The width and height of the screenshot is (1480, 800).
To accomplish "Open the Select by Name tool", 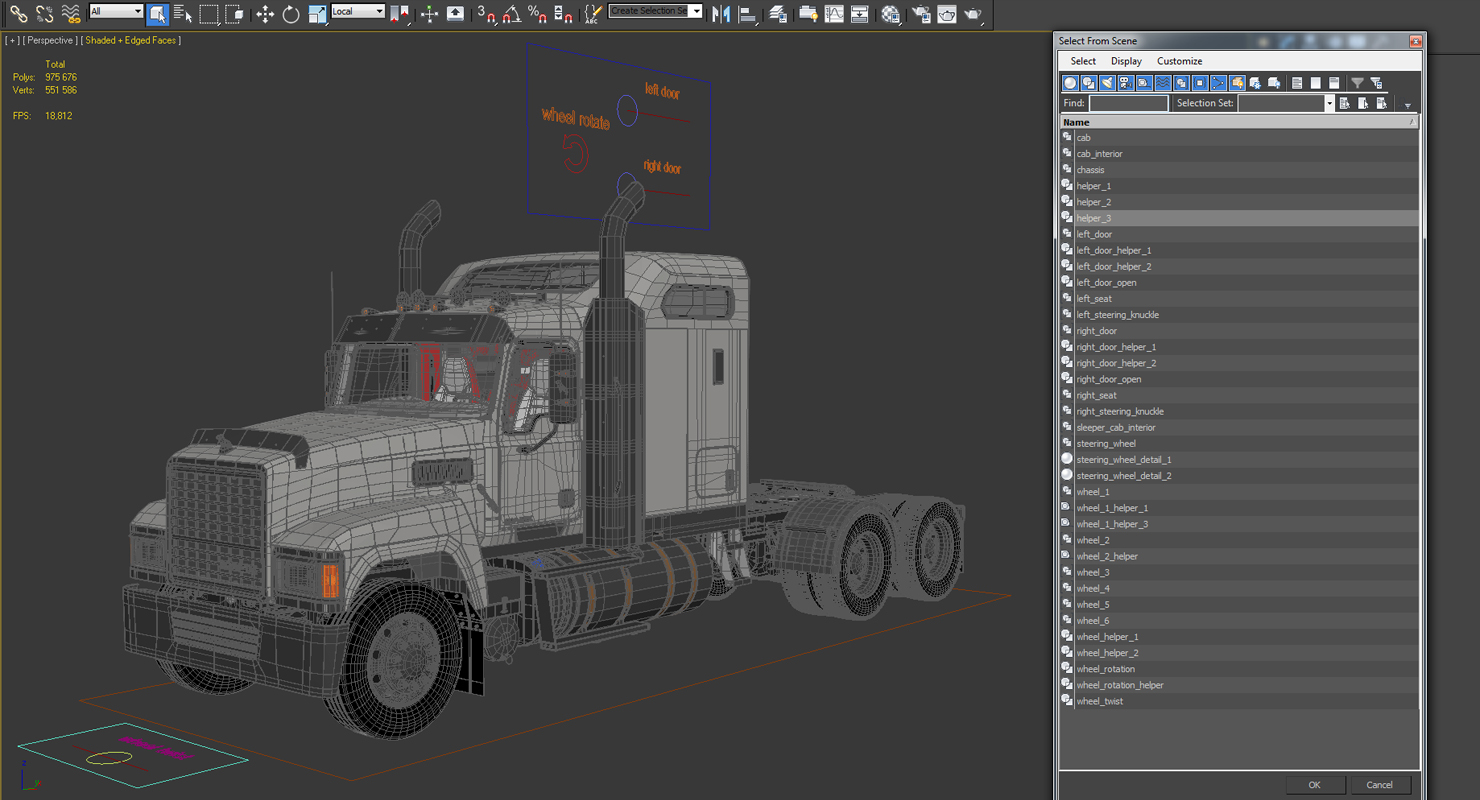I will click(183, 13).
